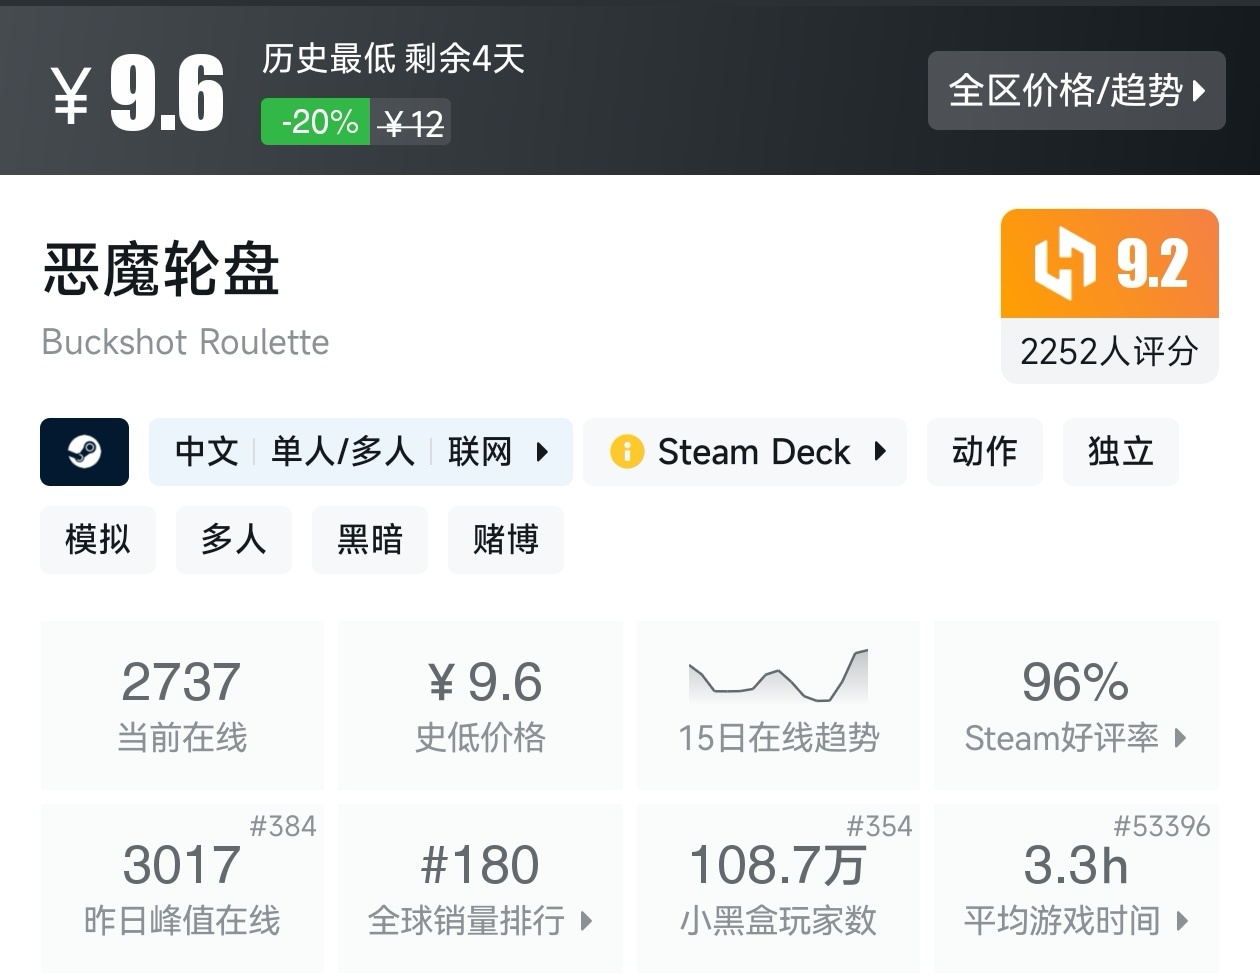
Task: Click the arrow next to 全球销量排行
Action: coord(586,921)
